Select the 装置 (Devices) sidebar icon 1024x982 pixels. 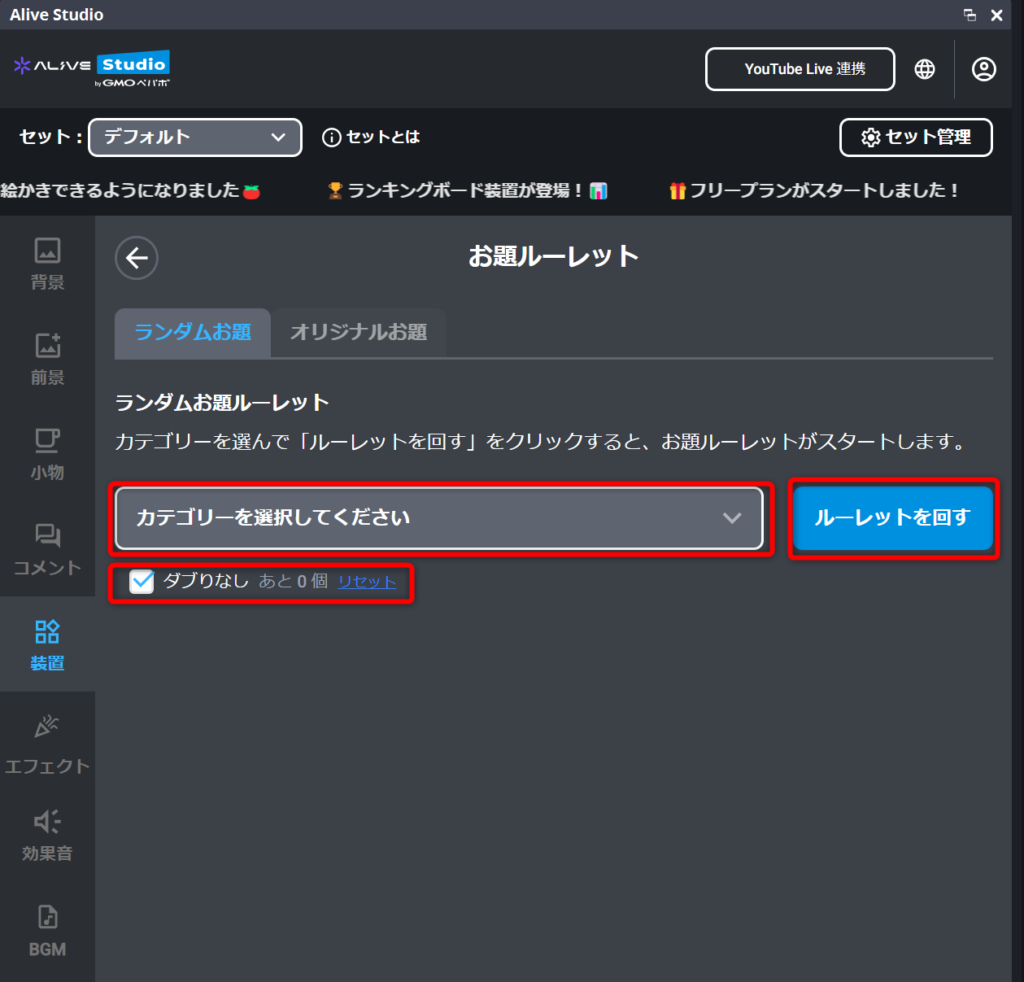[x=47, y=644]
